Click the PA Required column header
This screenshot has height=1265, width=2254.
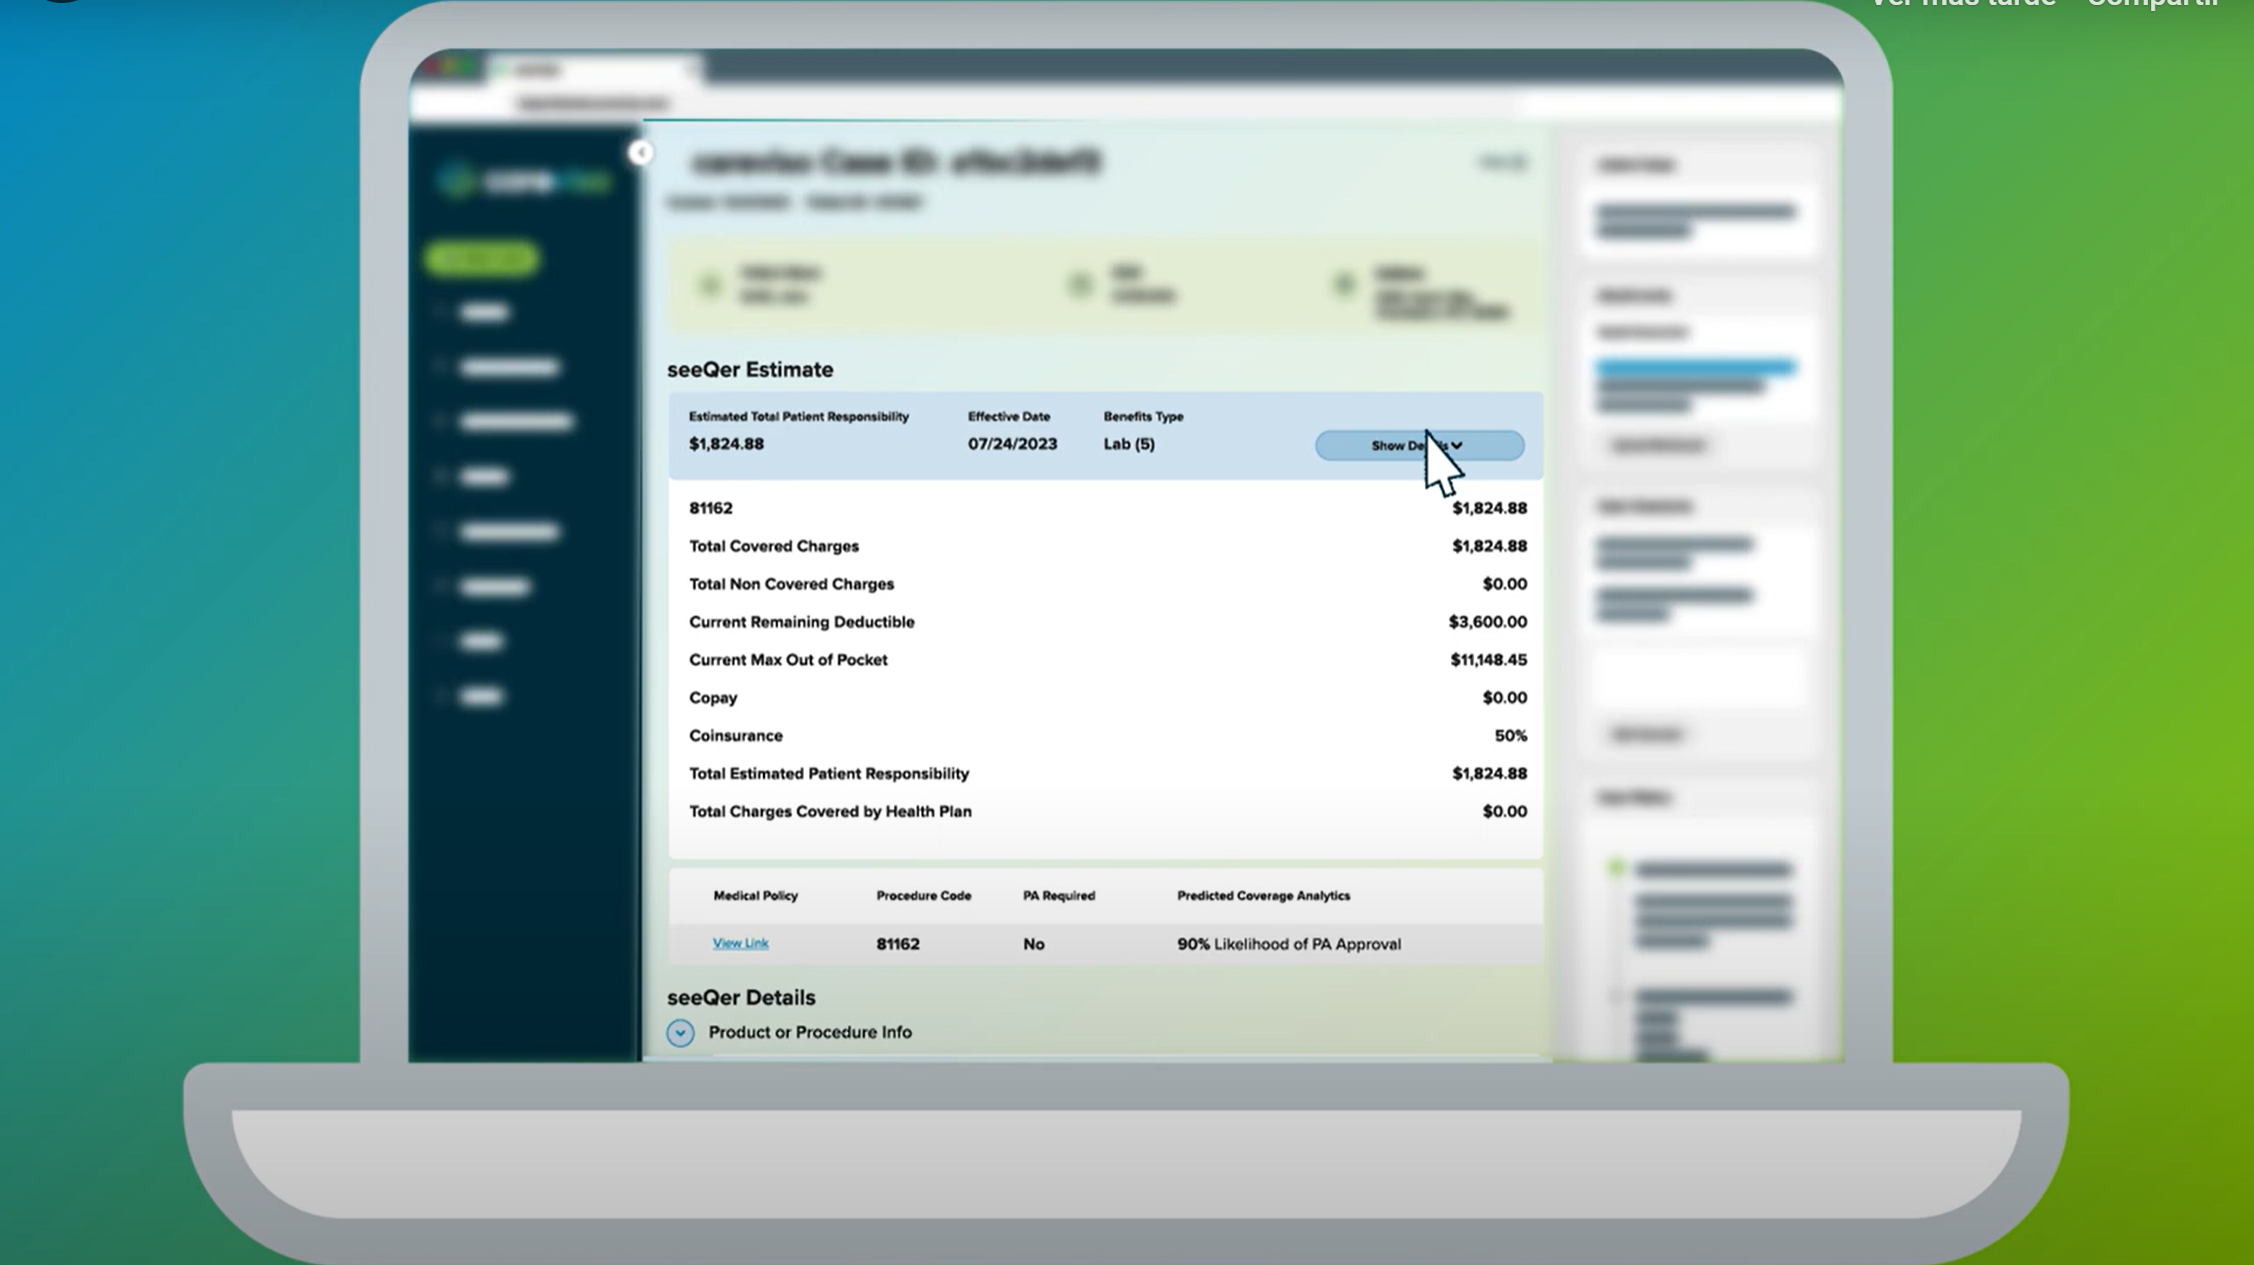[1058, 896]
